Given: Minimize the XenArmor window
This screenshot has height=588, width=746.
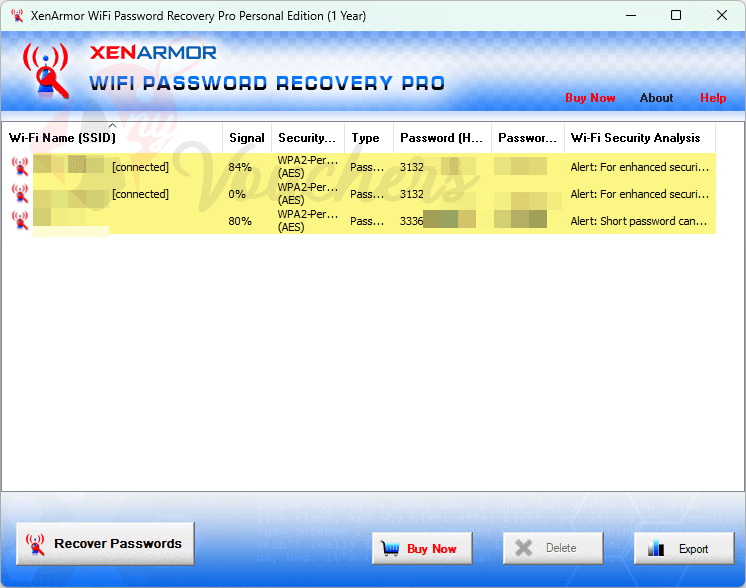Looking at the screenshot, I should pyautogui.click(x=631, y=15).
